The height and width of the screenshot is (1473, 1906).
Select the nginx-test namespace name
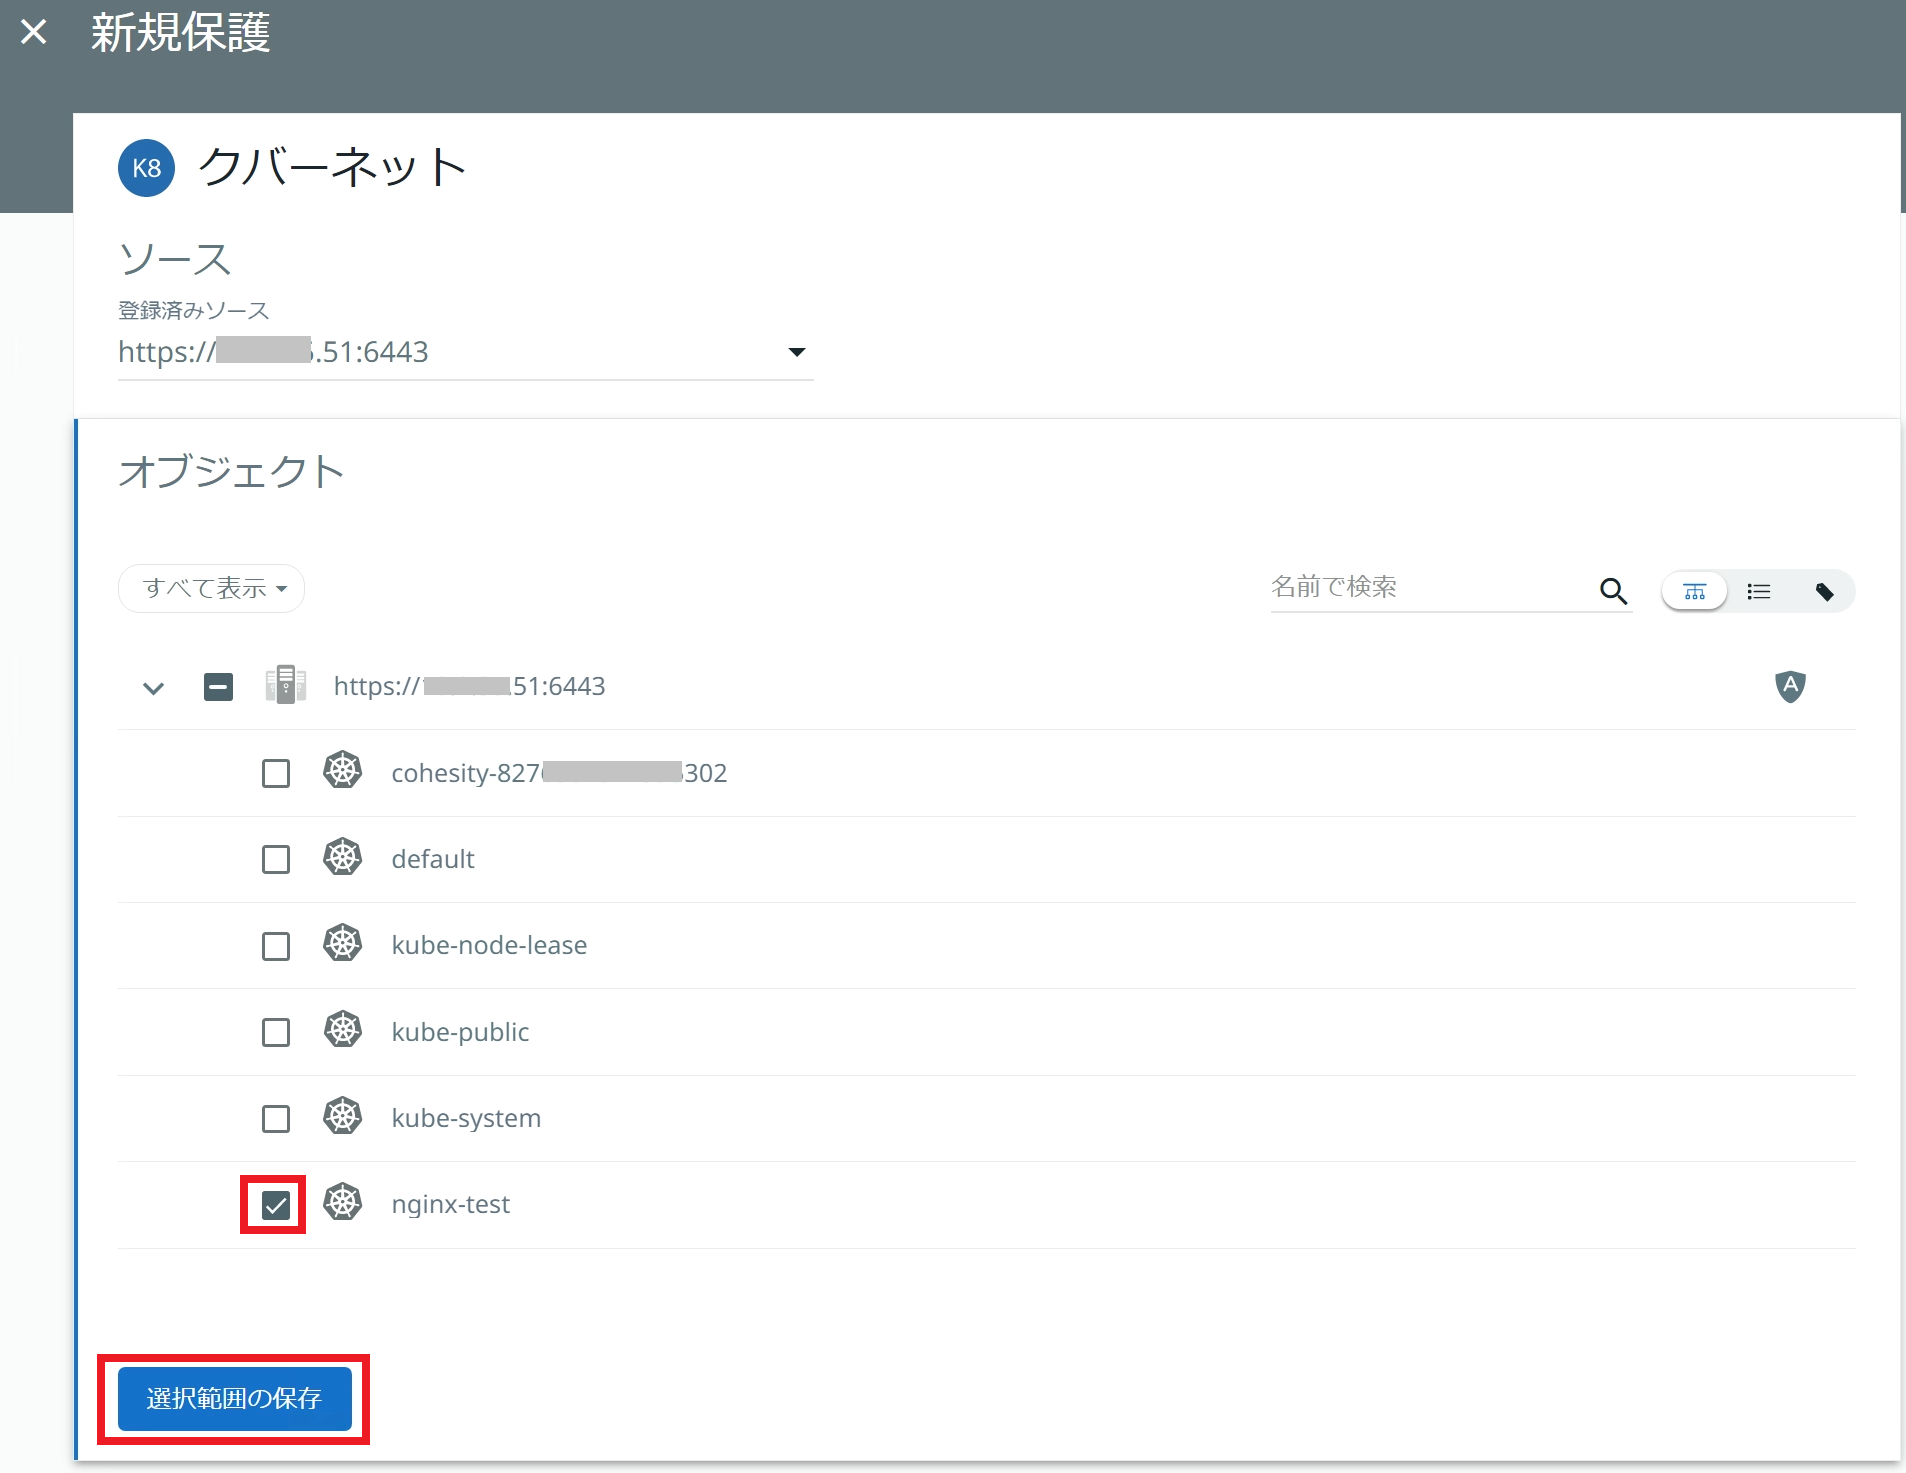451,1204
